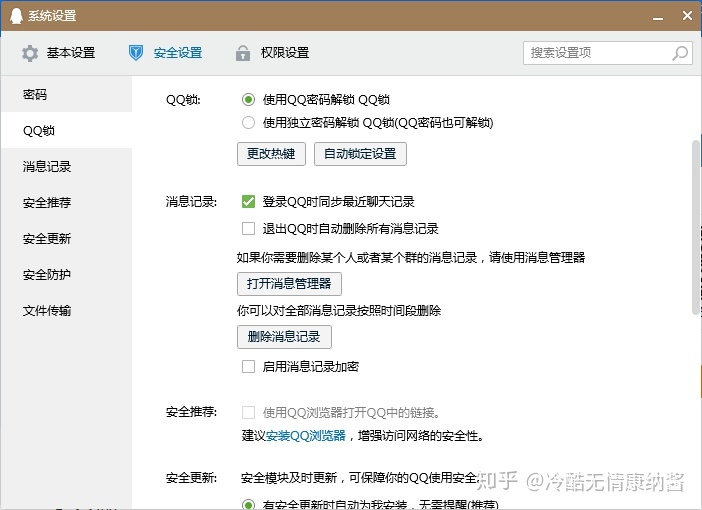
Task: Focus the 搜索设置项 search field
Action: coord(608,53)
